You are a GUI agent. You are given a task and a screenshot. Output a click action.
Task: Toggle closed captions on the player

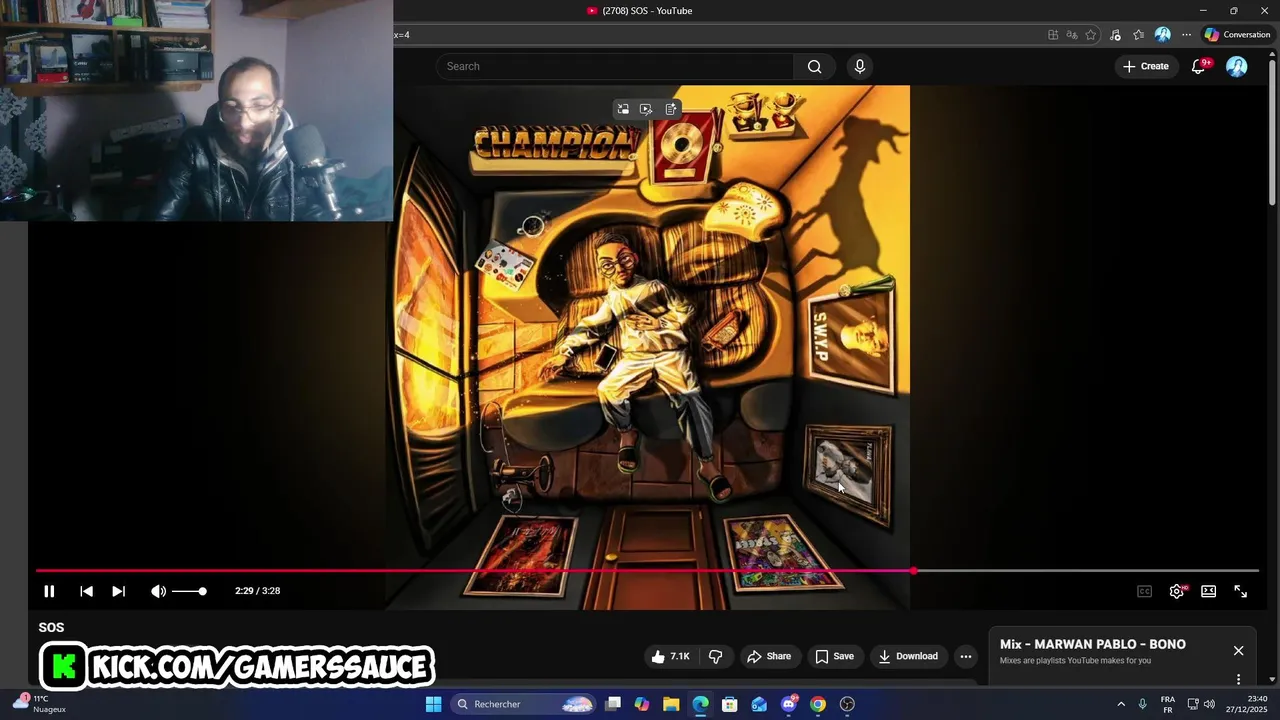[1145, 591]
